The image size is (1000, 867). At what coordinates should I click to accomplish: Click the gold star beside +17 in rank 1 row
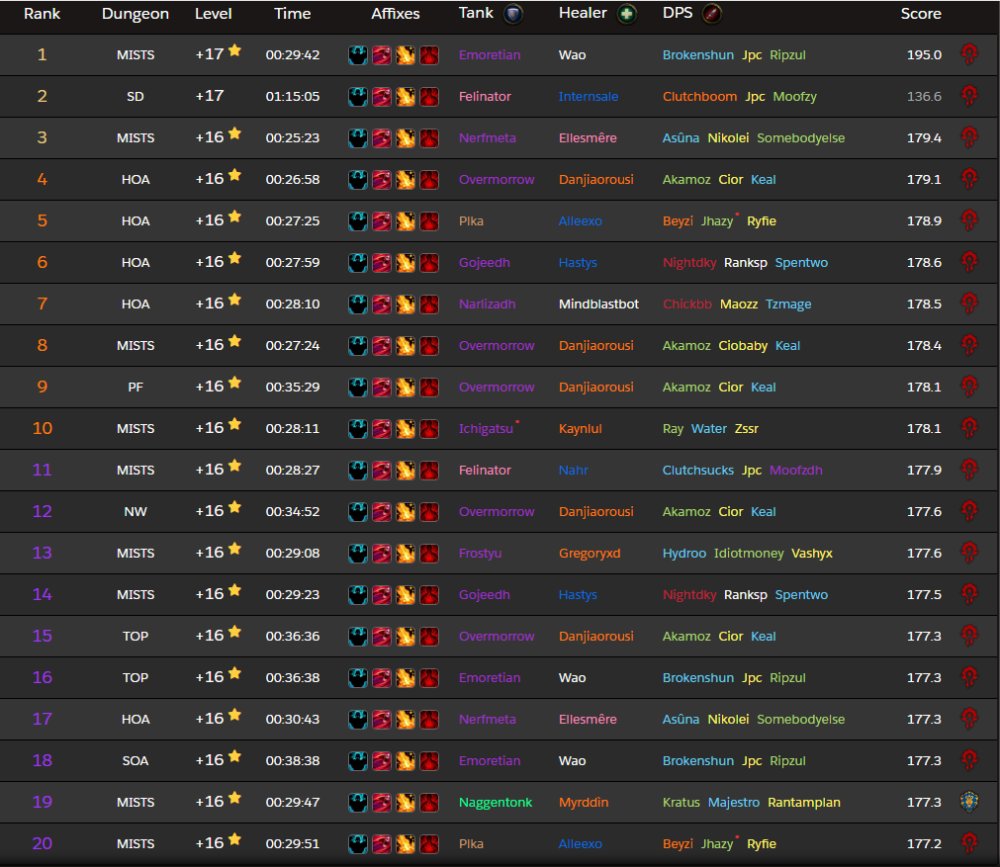[x=235, y=50]
